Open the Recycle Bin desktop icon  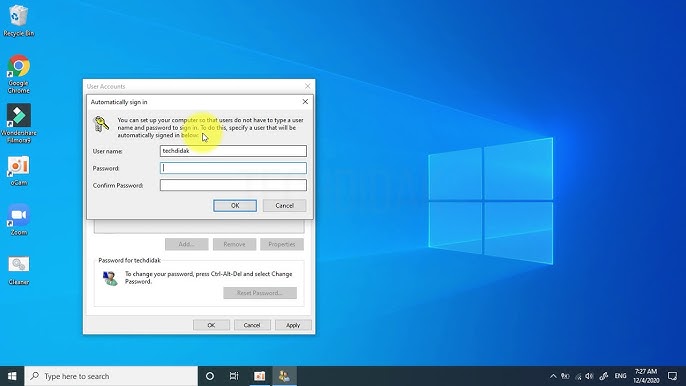click(x=18, y=20)
